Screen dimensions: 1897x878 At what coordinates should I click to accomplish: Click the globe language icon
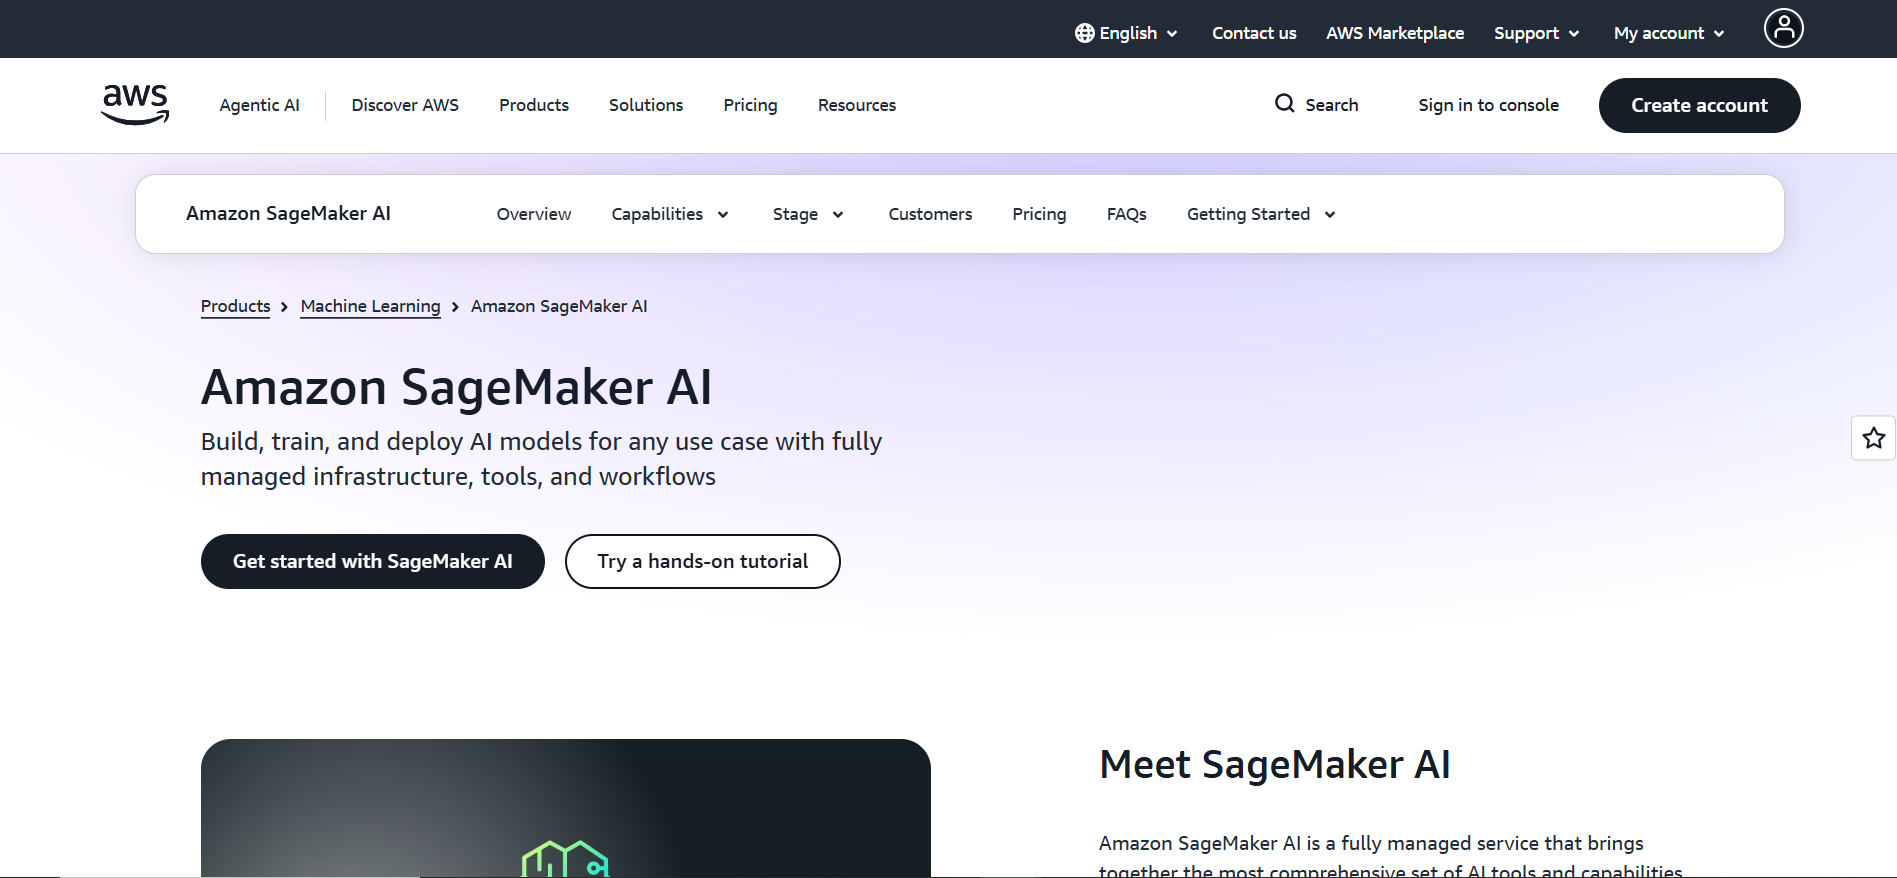(x=1084, y=33)
